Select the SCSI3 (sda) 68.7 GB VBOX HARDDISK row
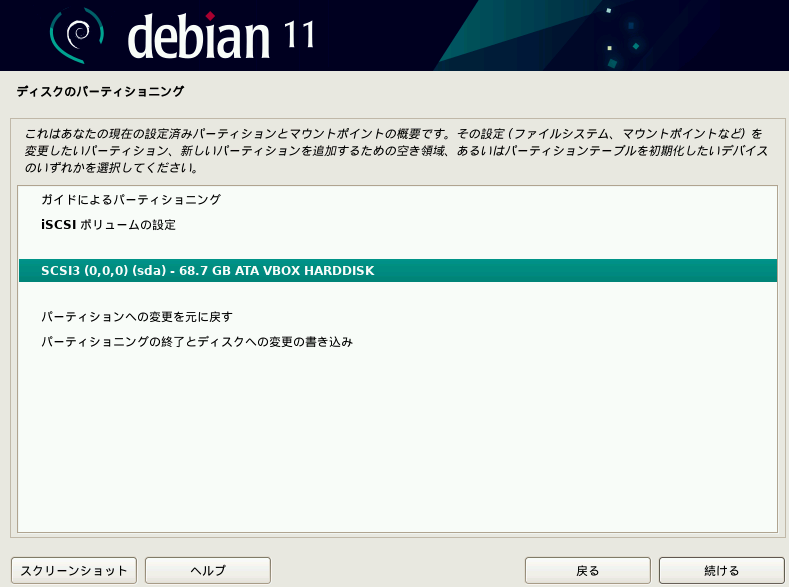Viewport: 789px width, 587px height. (x=398, y=271)
